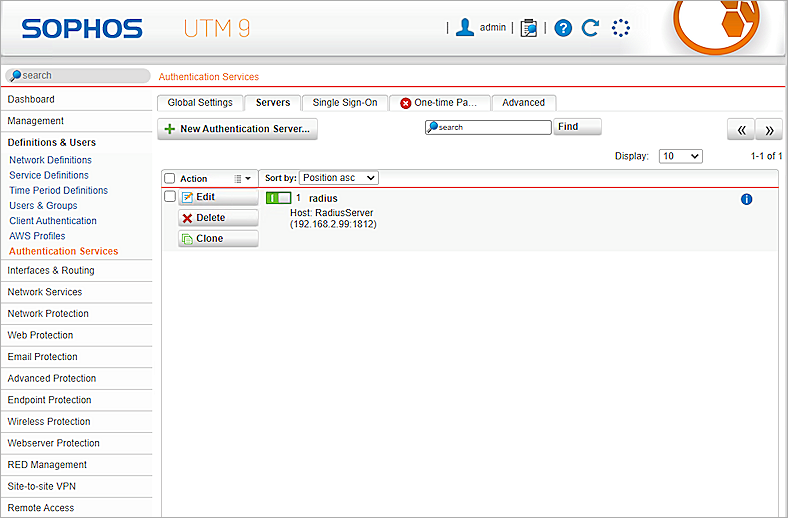Expand Email Protection menu
The width and height of the screenshot is (788, 518).
[76, 357]
